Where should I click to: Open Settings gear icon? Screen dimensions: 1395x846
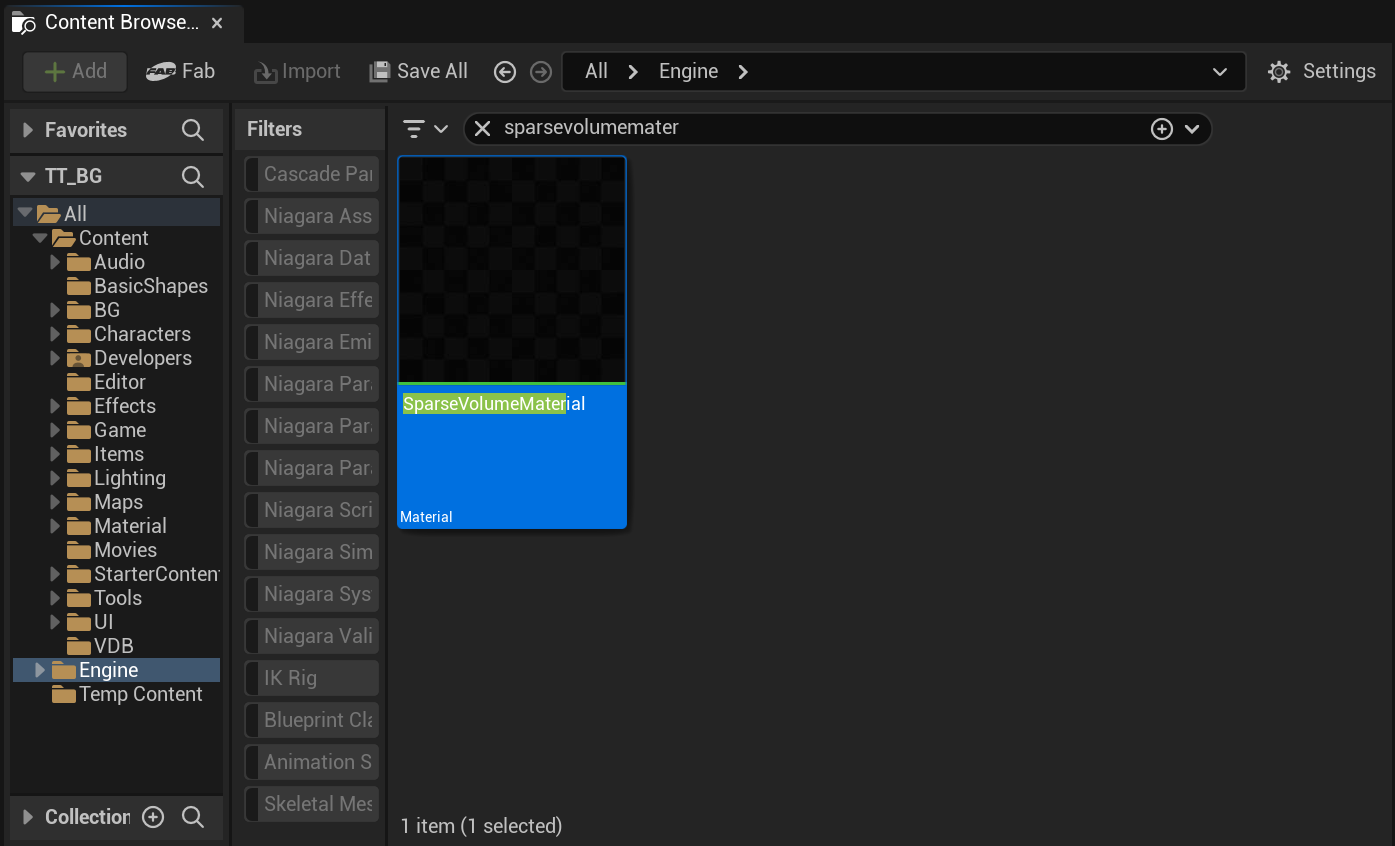coord(1279,72)
